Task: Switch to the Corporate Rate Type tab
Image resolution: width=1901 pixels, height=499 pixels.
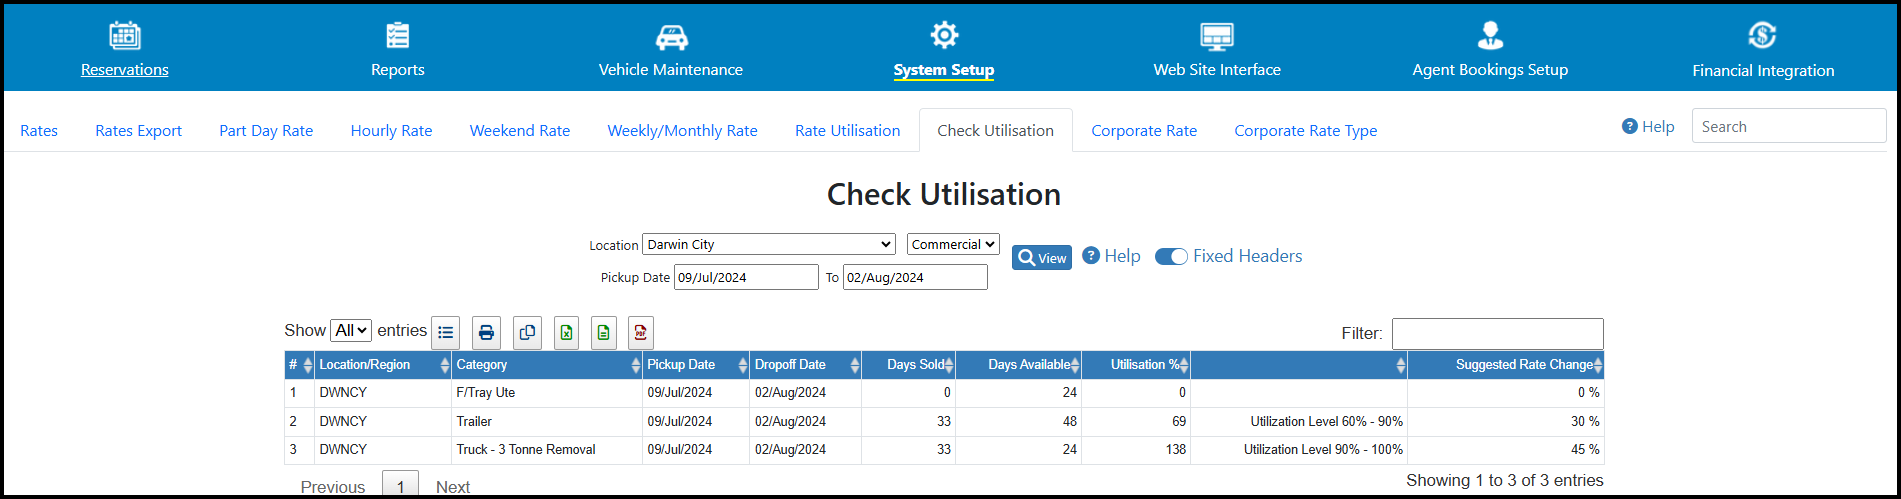Action: tap(1306, 131)
